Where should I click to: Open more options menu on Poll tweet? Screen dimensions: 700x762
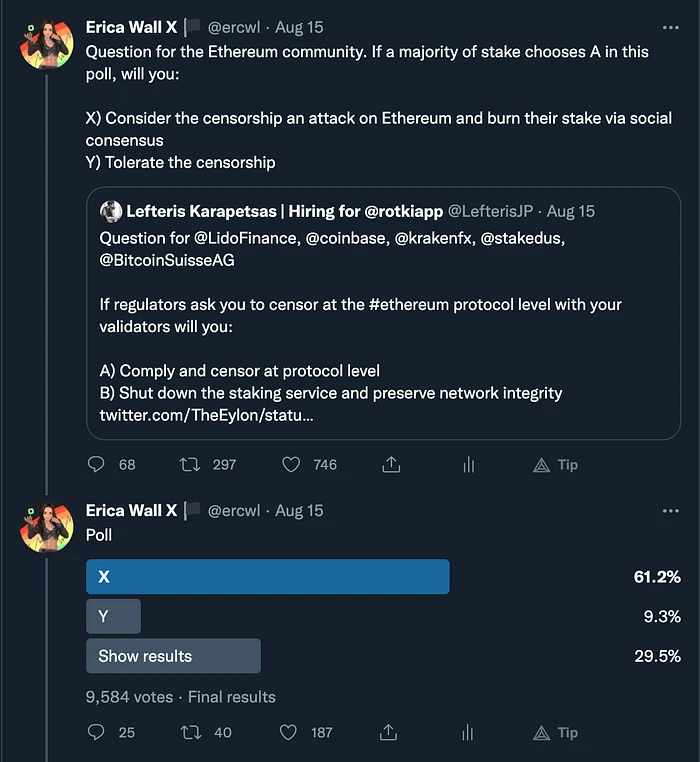click(x=670, y=511)
